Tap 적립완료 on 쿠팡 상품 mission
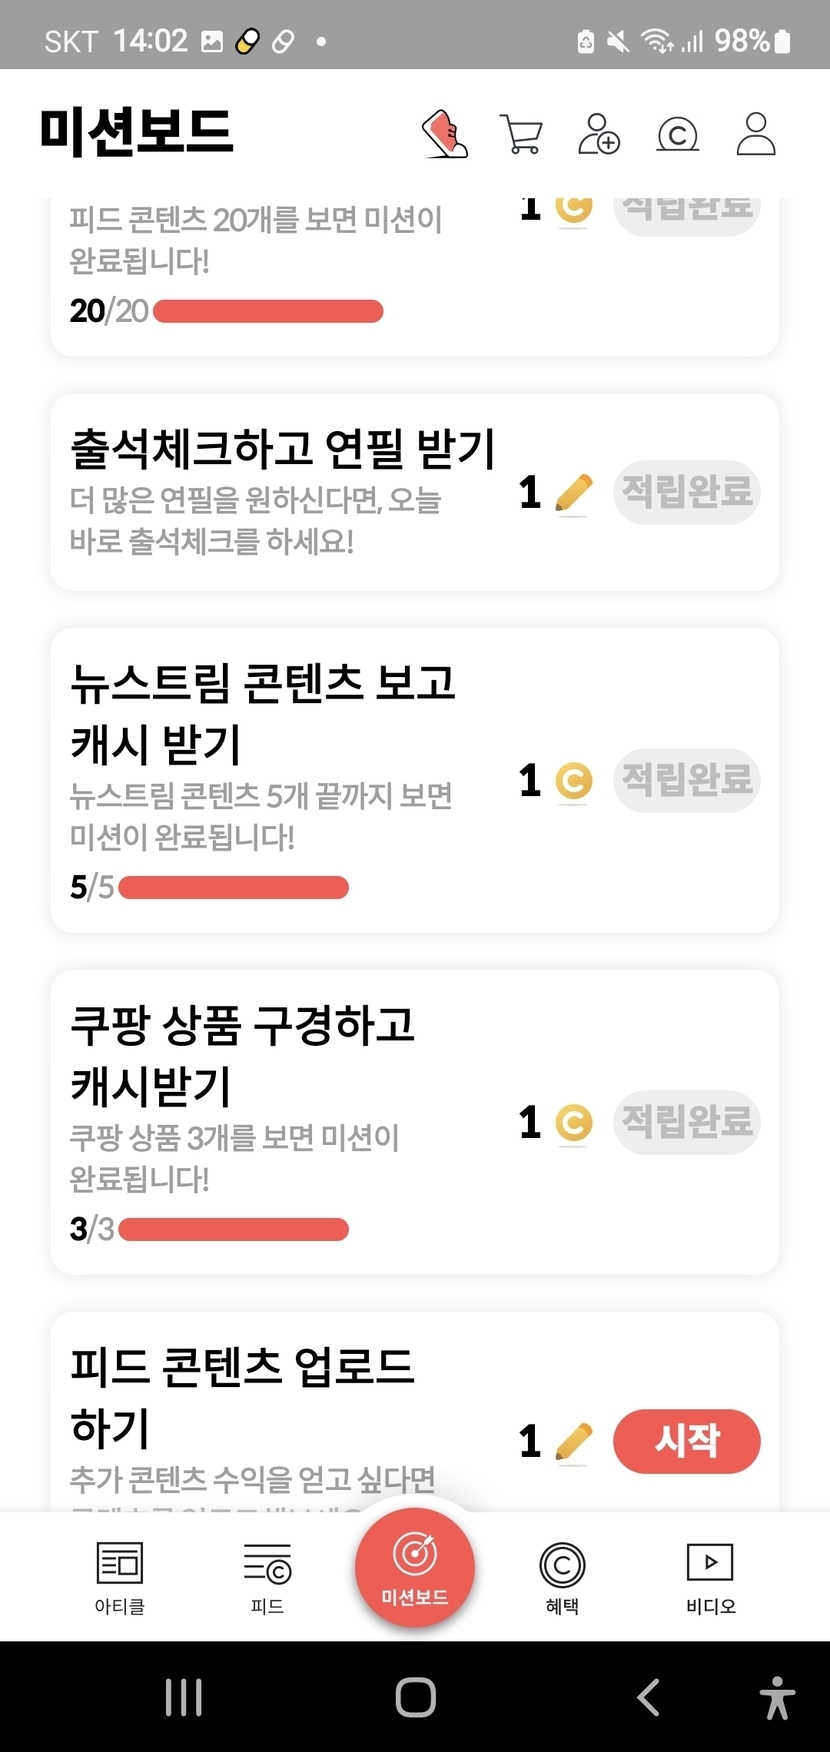Viewport: 830px width, 1752px height. [x=687, y=1122]
